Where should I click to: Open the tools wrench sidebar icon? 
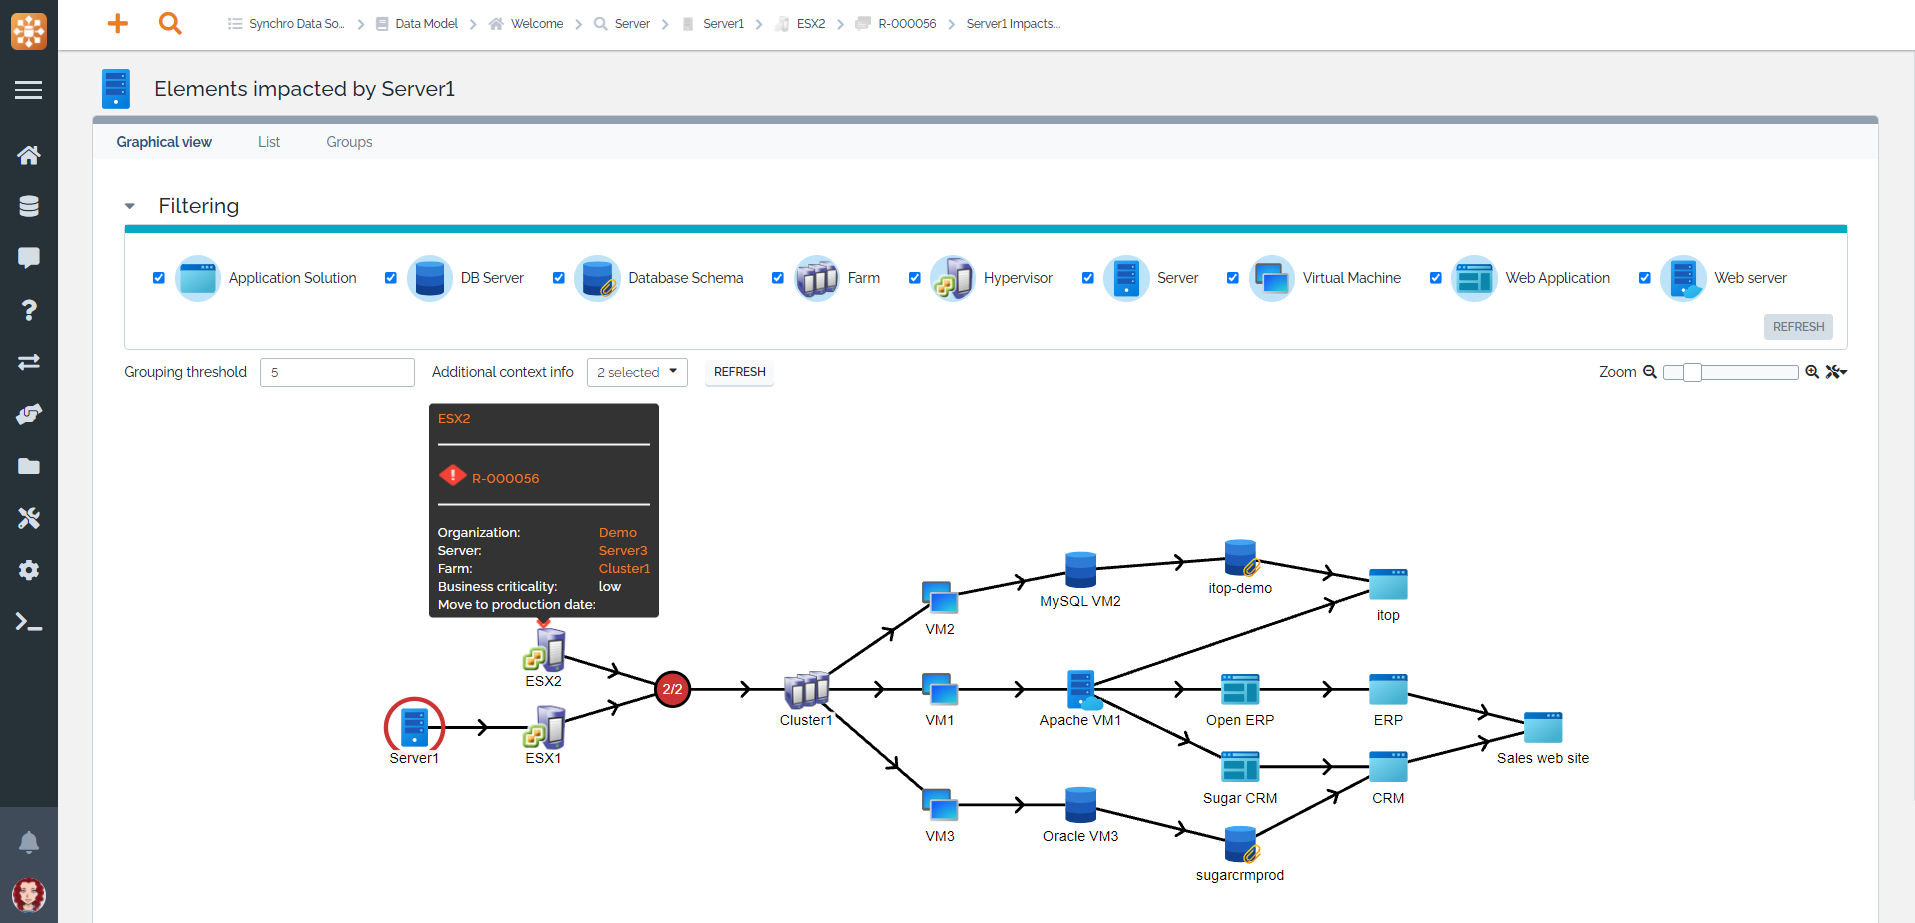(29, 518)
